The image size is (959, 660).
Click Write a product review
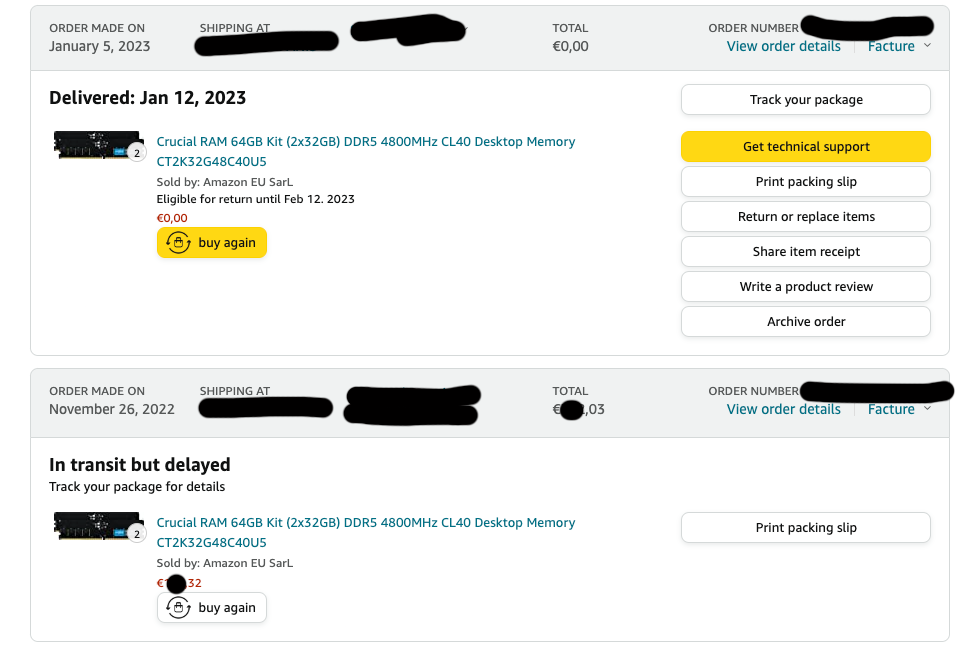(x=806, y=287)
